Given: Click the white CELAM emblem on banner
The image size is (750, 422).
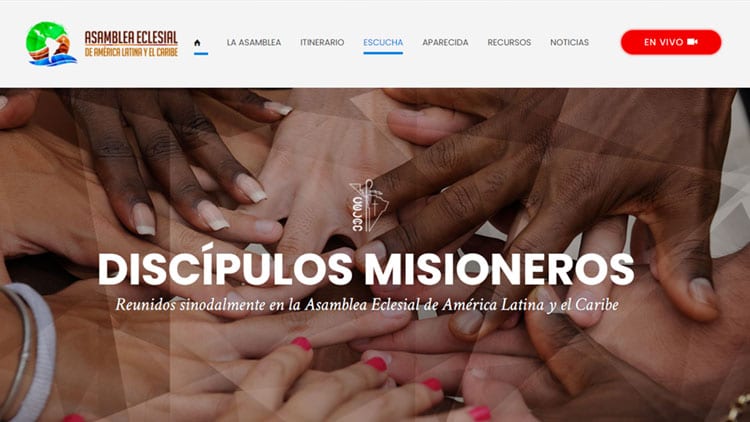Looking at the screenshot, I should point(369,206).
